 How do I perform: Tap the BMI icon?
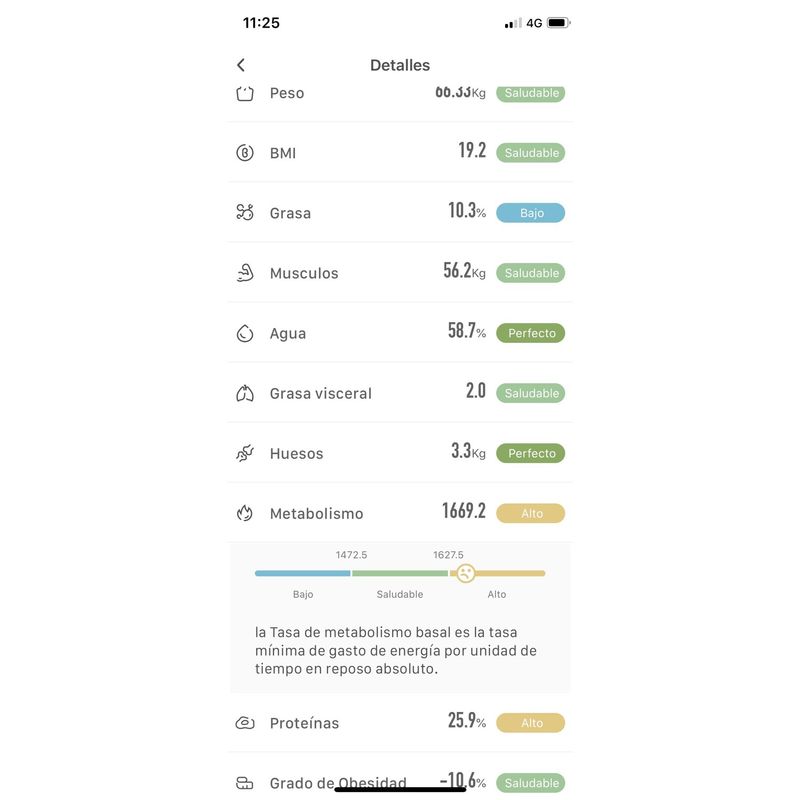pos(245,153)
